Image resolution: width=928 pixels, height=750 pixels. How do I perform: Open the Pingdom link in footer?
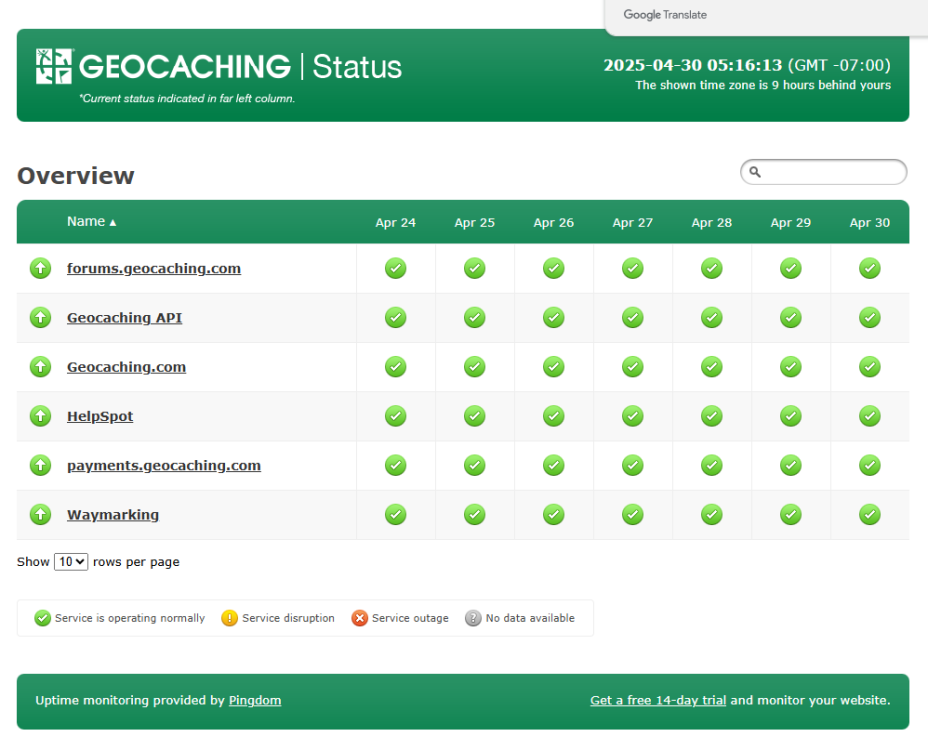pyautogui.click(x=254, y=700)
